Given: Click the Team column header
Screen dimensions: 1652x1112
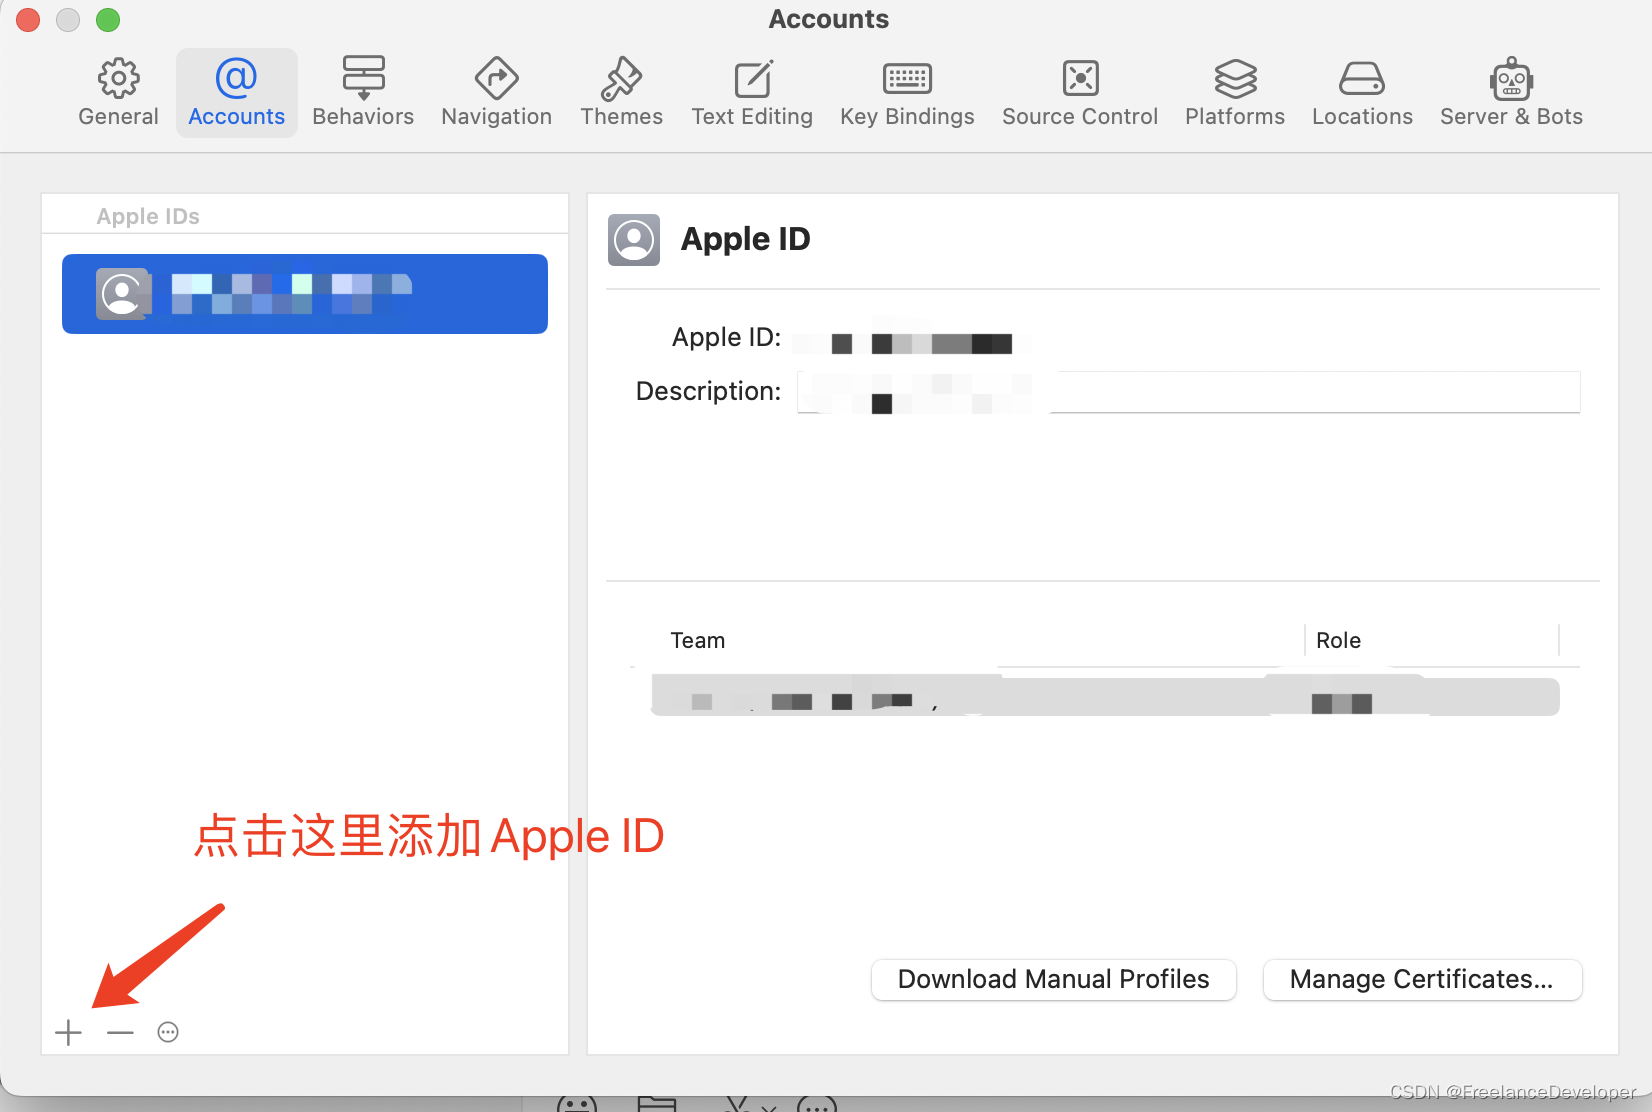Looking at the screenshot, I should (697, 640).
